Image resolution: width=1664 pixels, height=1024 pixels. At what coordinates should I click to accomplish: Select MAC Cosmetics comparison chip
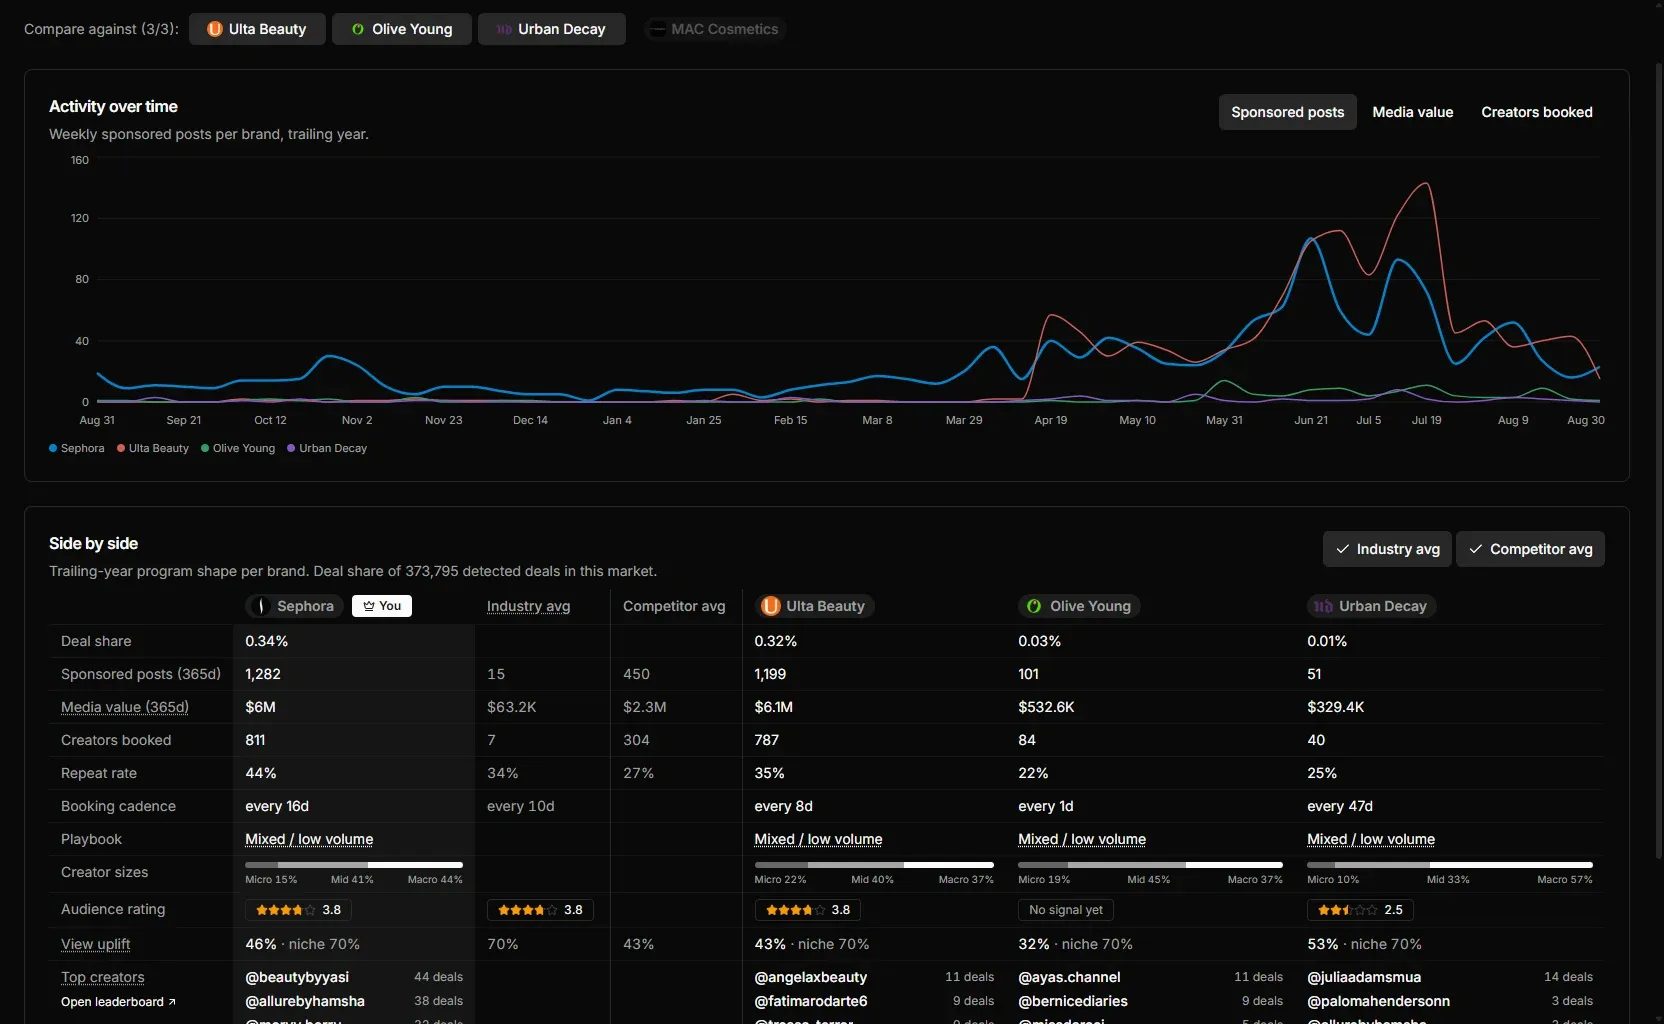[x=714, y=29]
